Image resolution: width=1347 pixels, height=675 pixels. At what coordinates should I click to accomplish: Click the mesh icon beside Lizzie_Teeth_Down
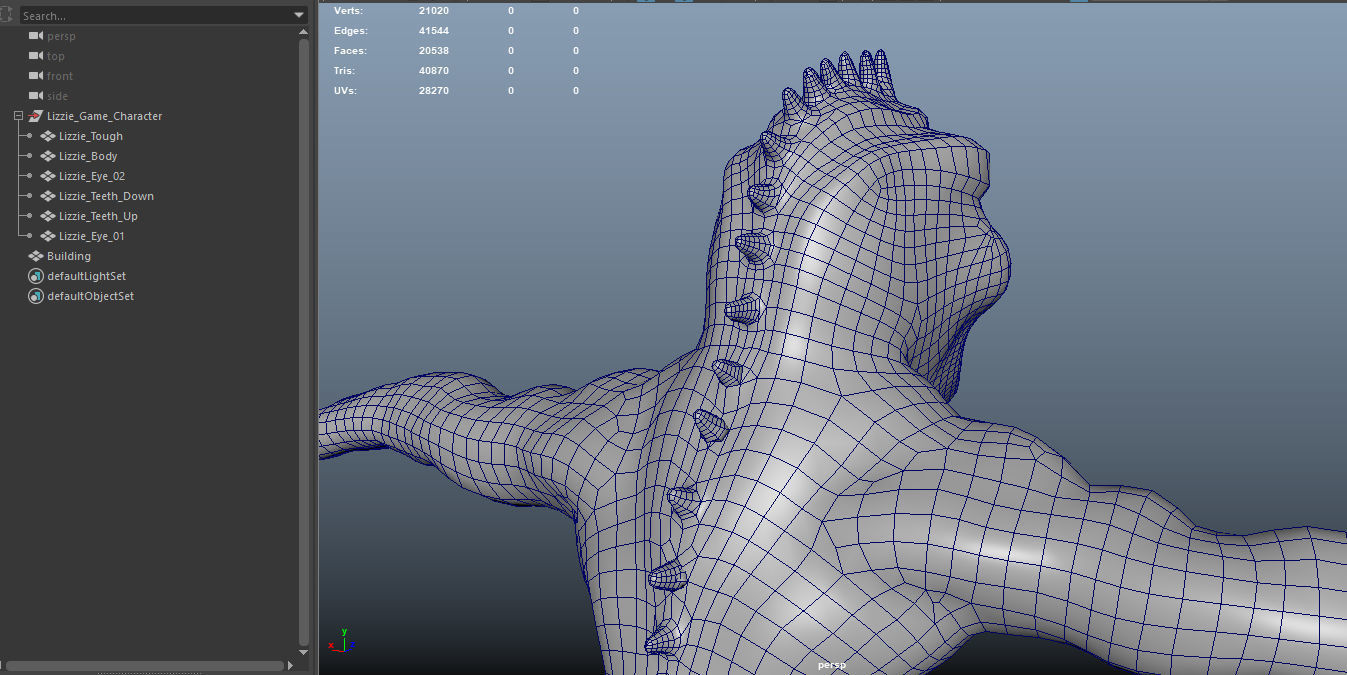[x=48, y=196]
